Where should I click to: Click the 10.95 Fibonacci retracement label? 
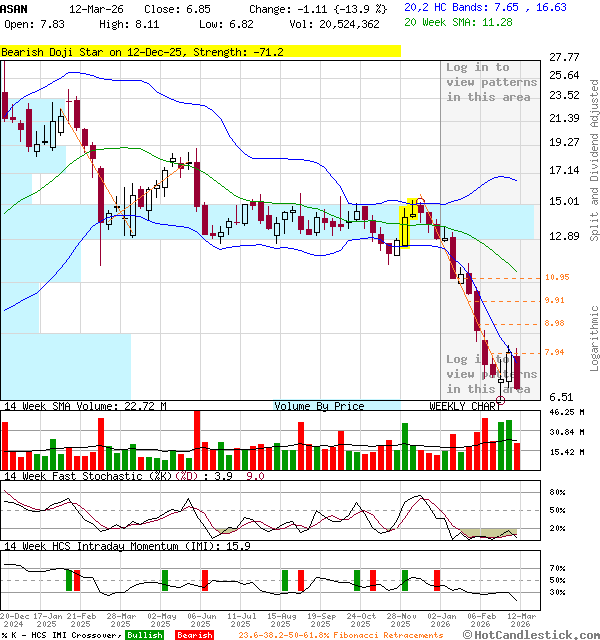(557, 277)
